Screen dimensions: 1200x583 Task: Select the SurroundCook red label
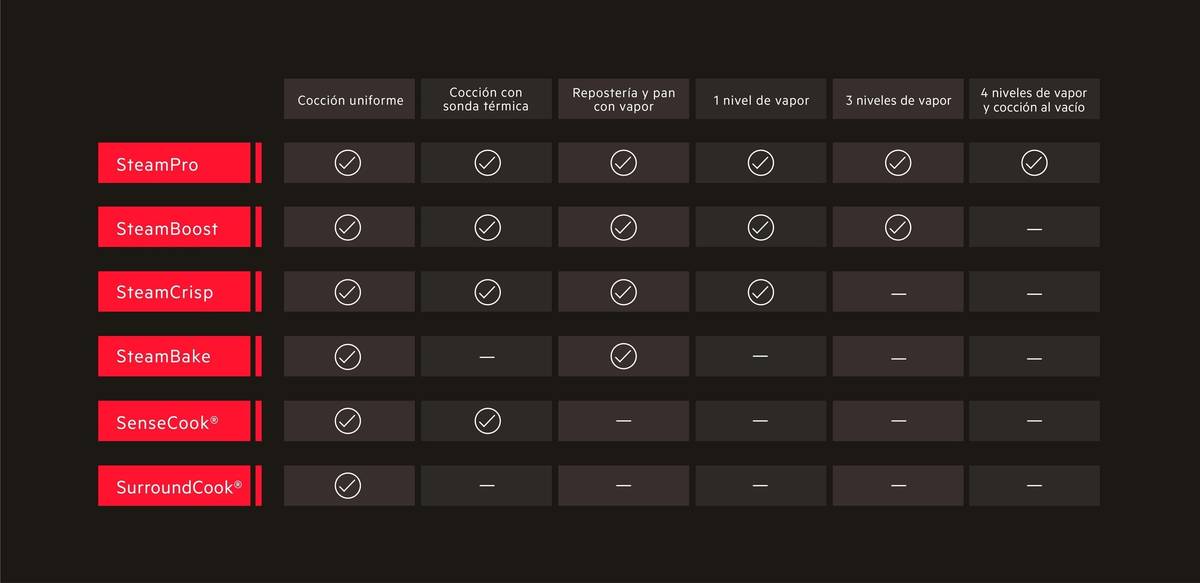[x=174, y=485]
